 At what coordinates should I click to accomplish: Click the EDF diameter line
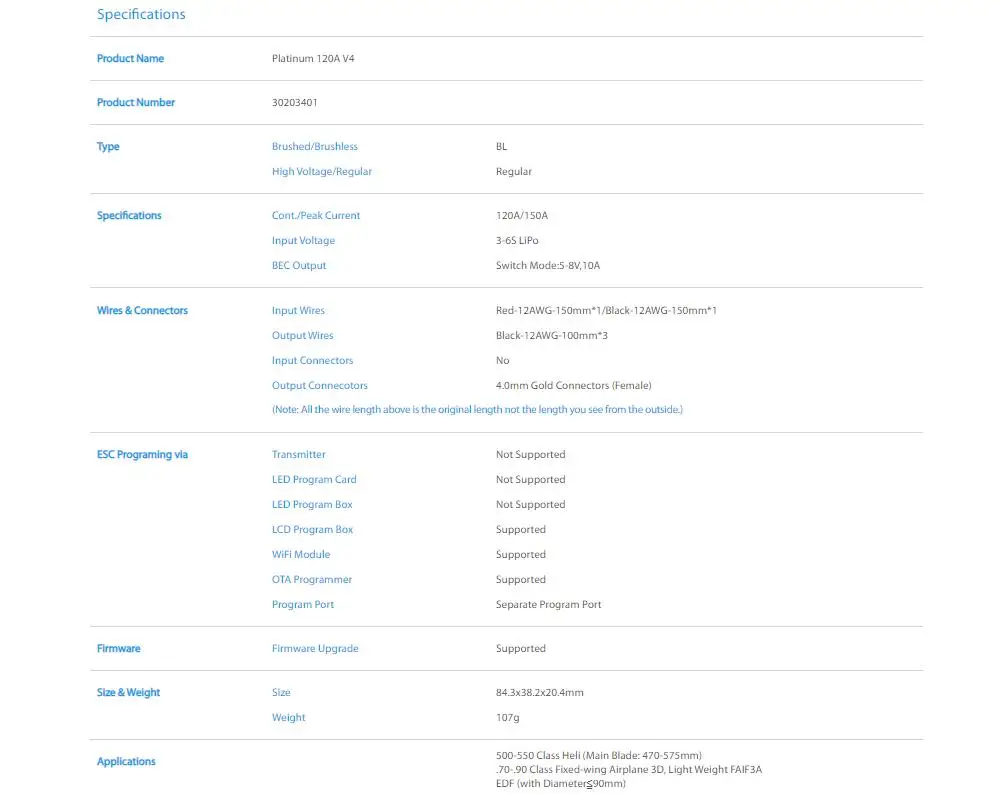click(561, 784)
